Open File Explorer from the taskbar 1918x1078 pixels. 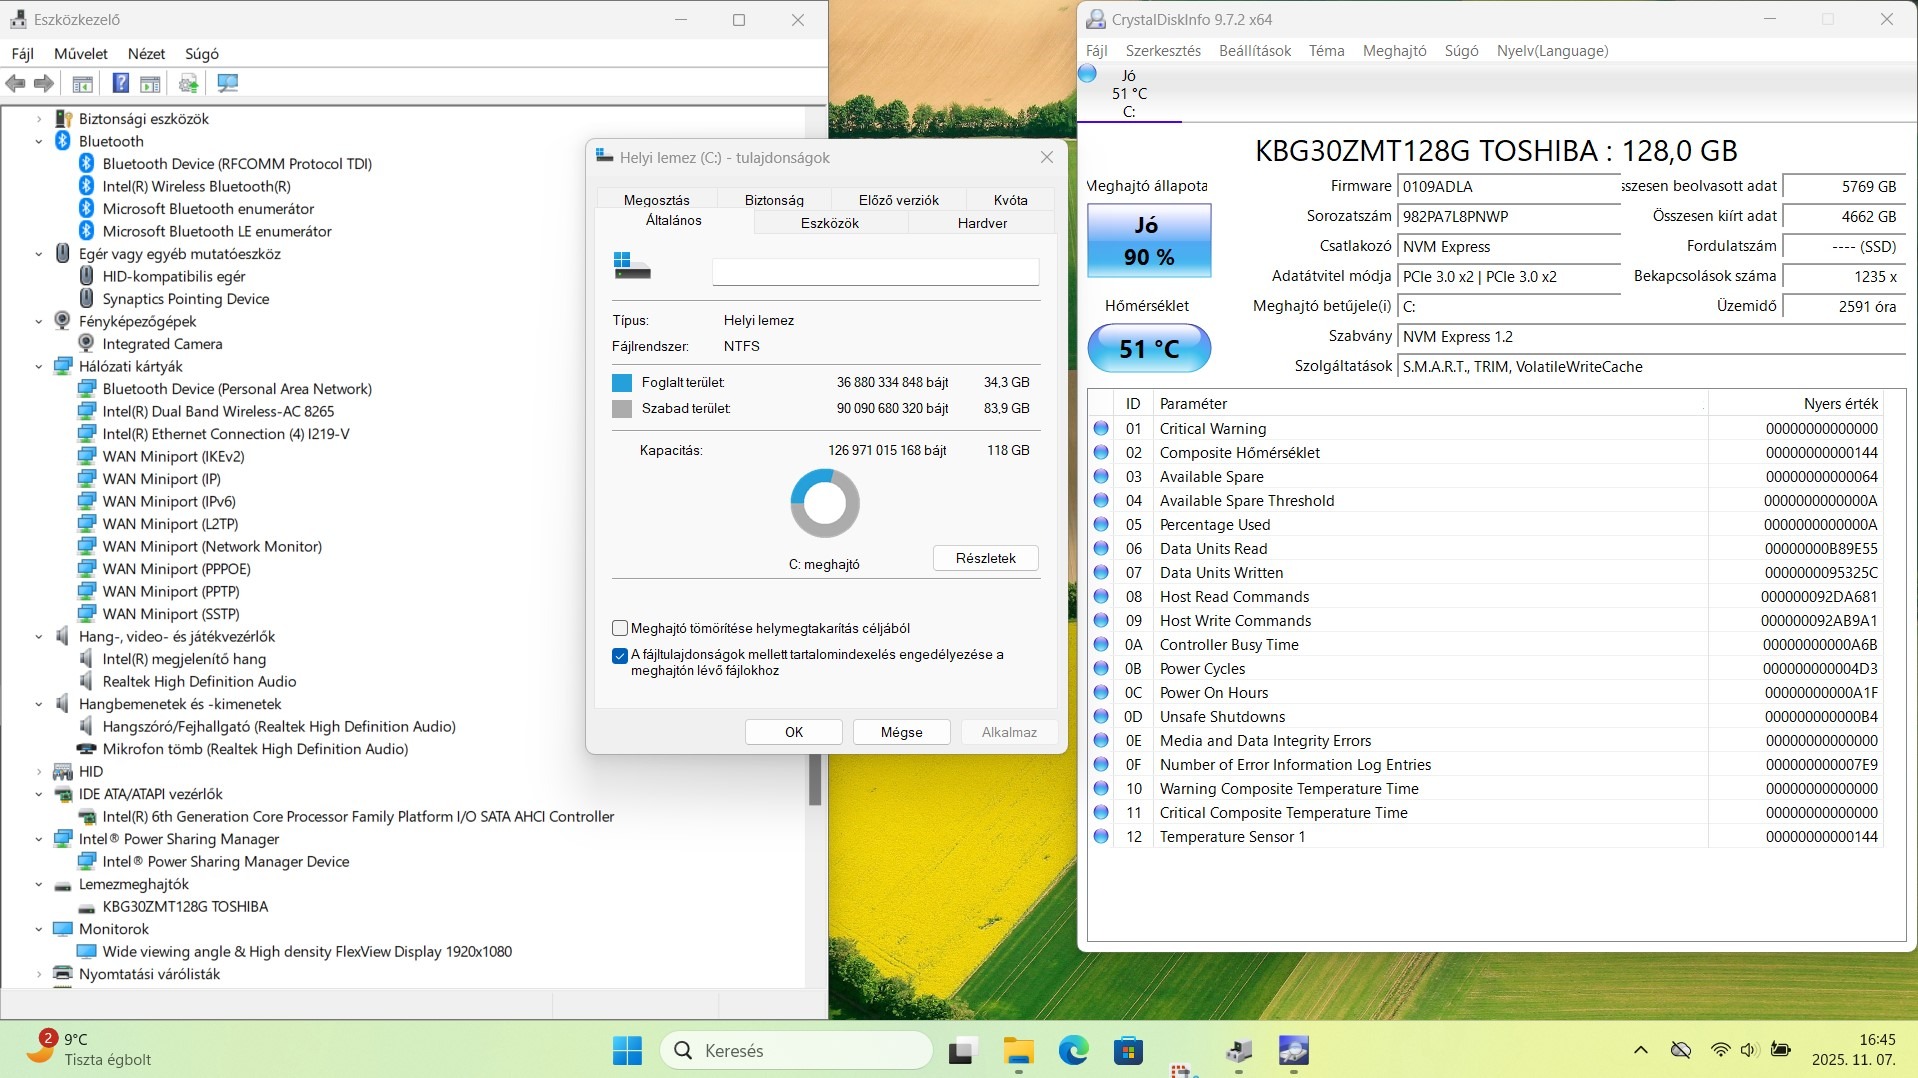tap(1018, 1051)
